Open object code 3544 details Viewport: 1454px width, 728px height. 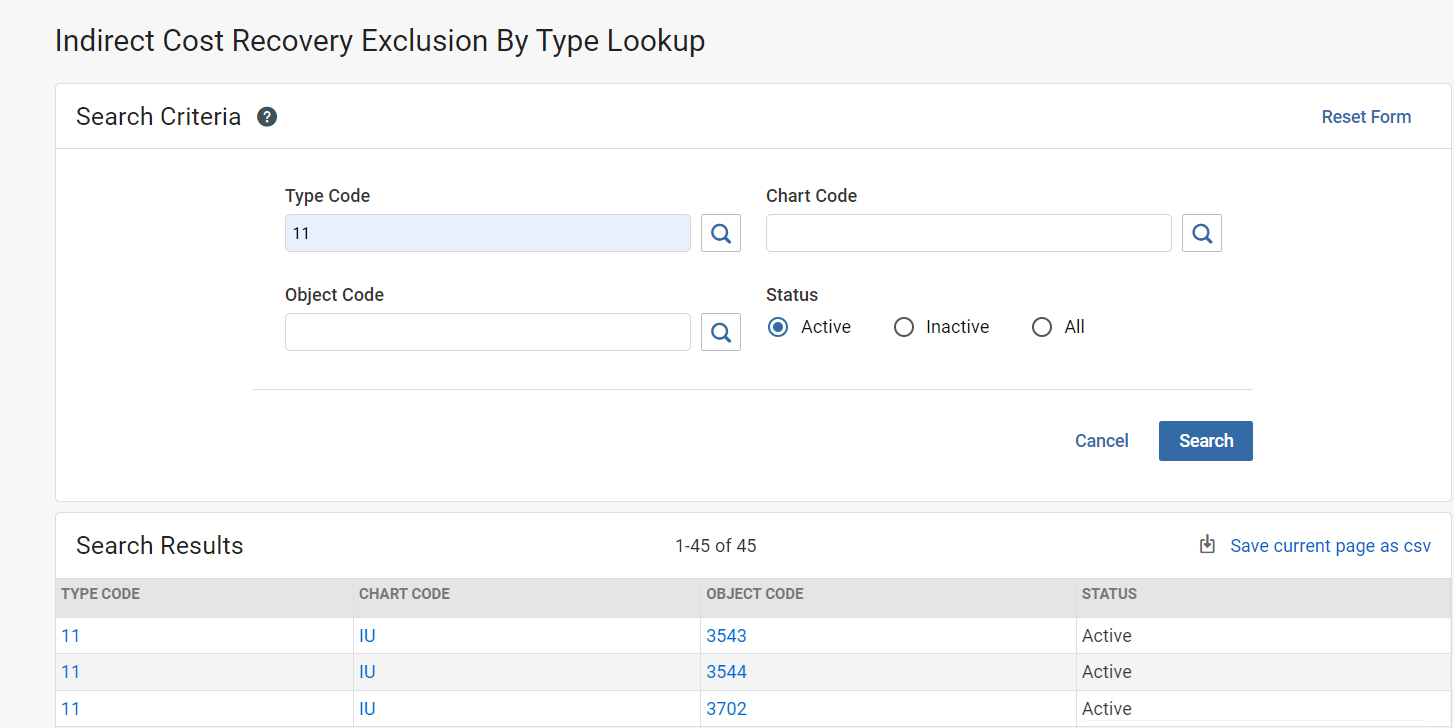(x=726, y=671)
